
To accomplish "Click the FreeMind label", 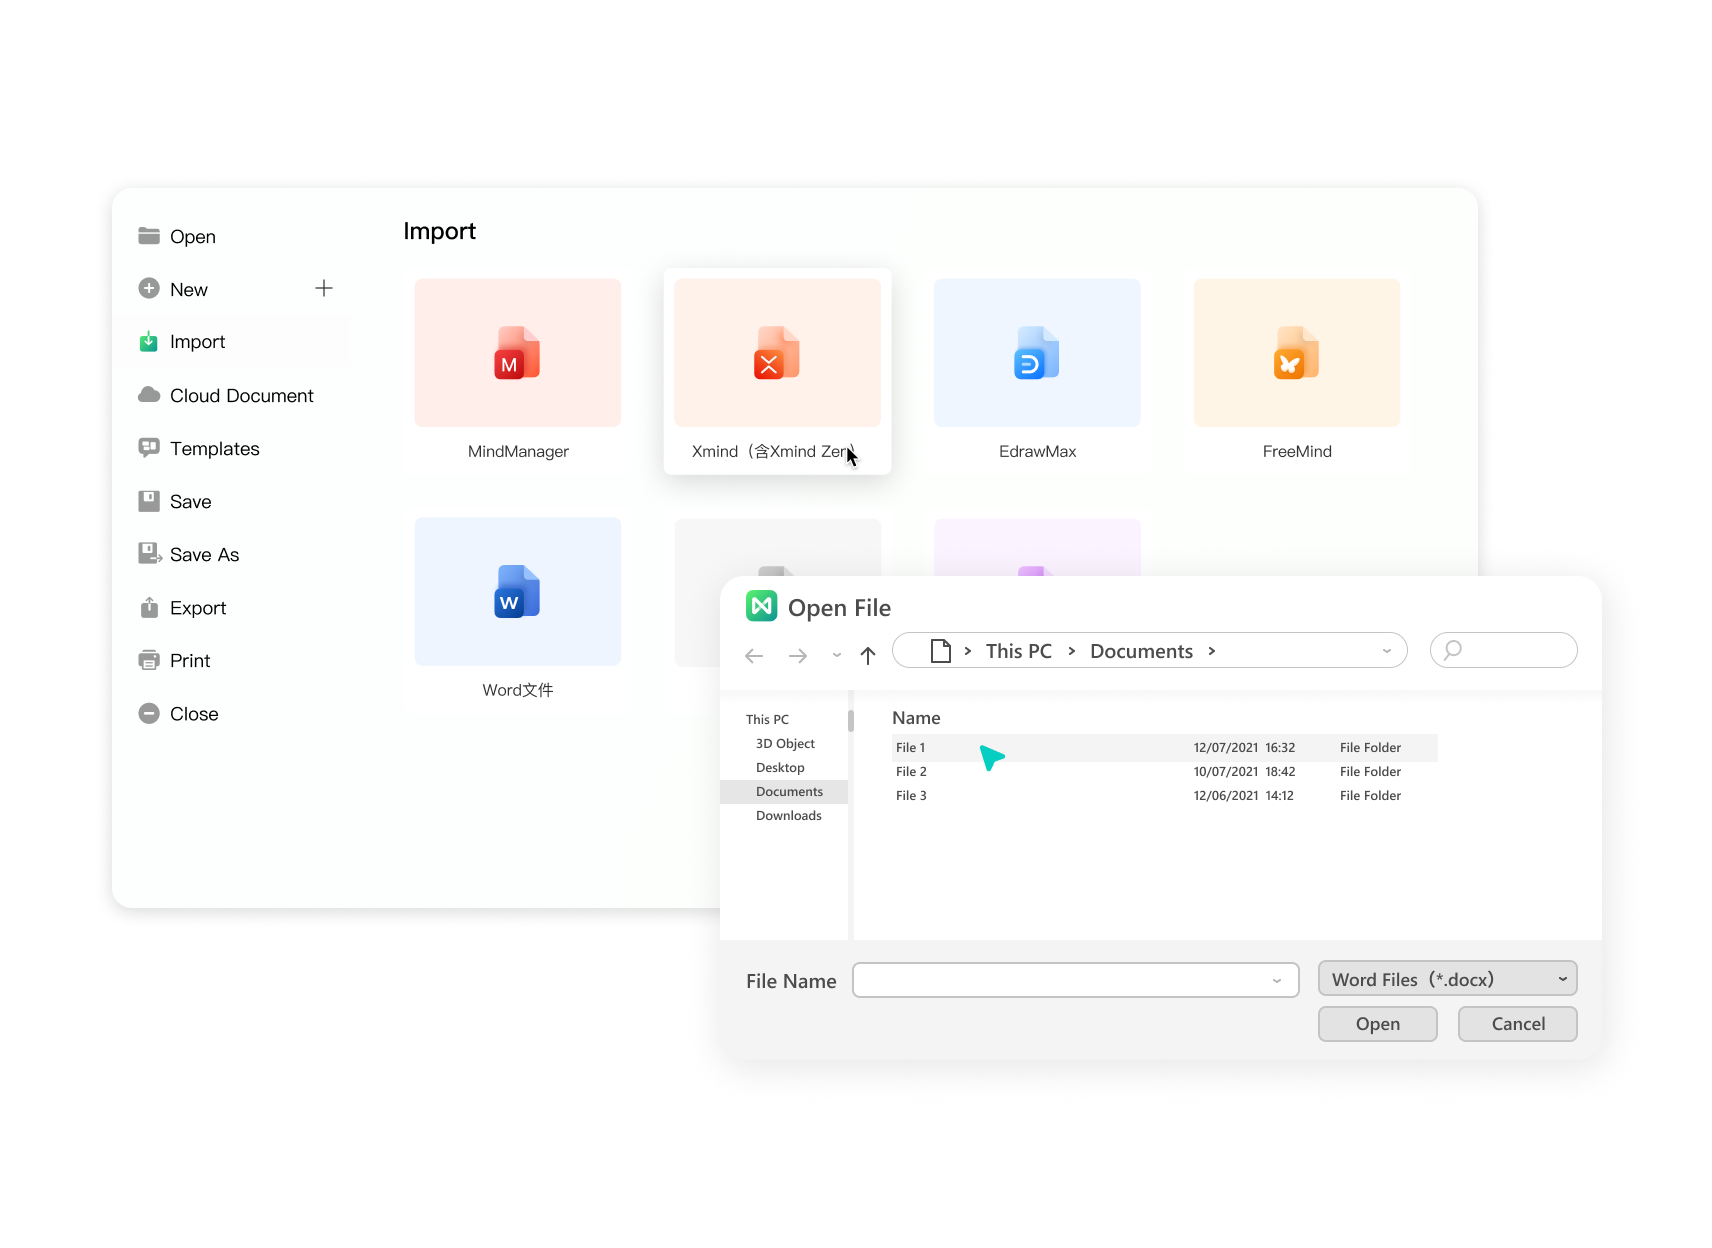I will pos(1297,452).
